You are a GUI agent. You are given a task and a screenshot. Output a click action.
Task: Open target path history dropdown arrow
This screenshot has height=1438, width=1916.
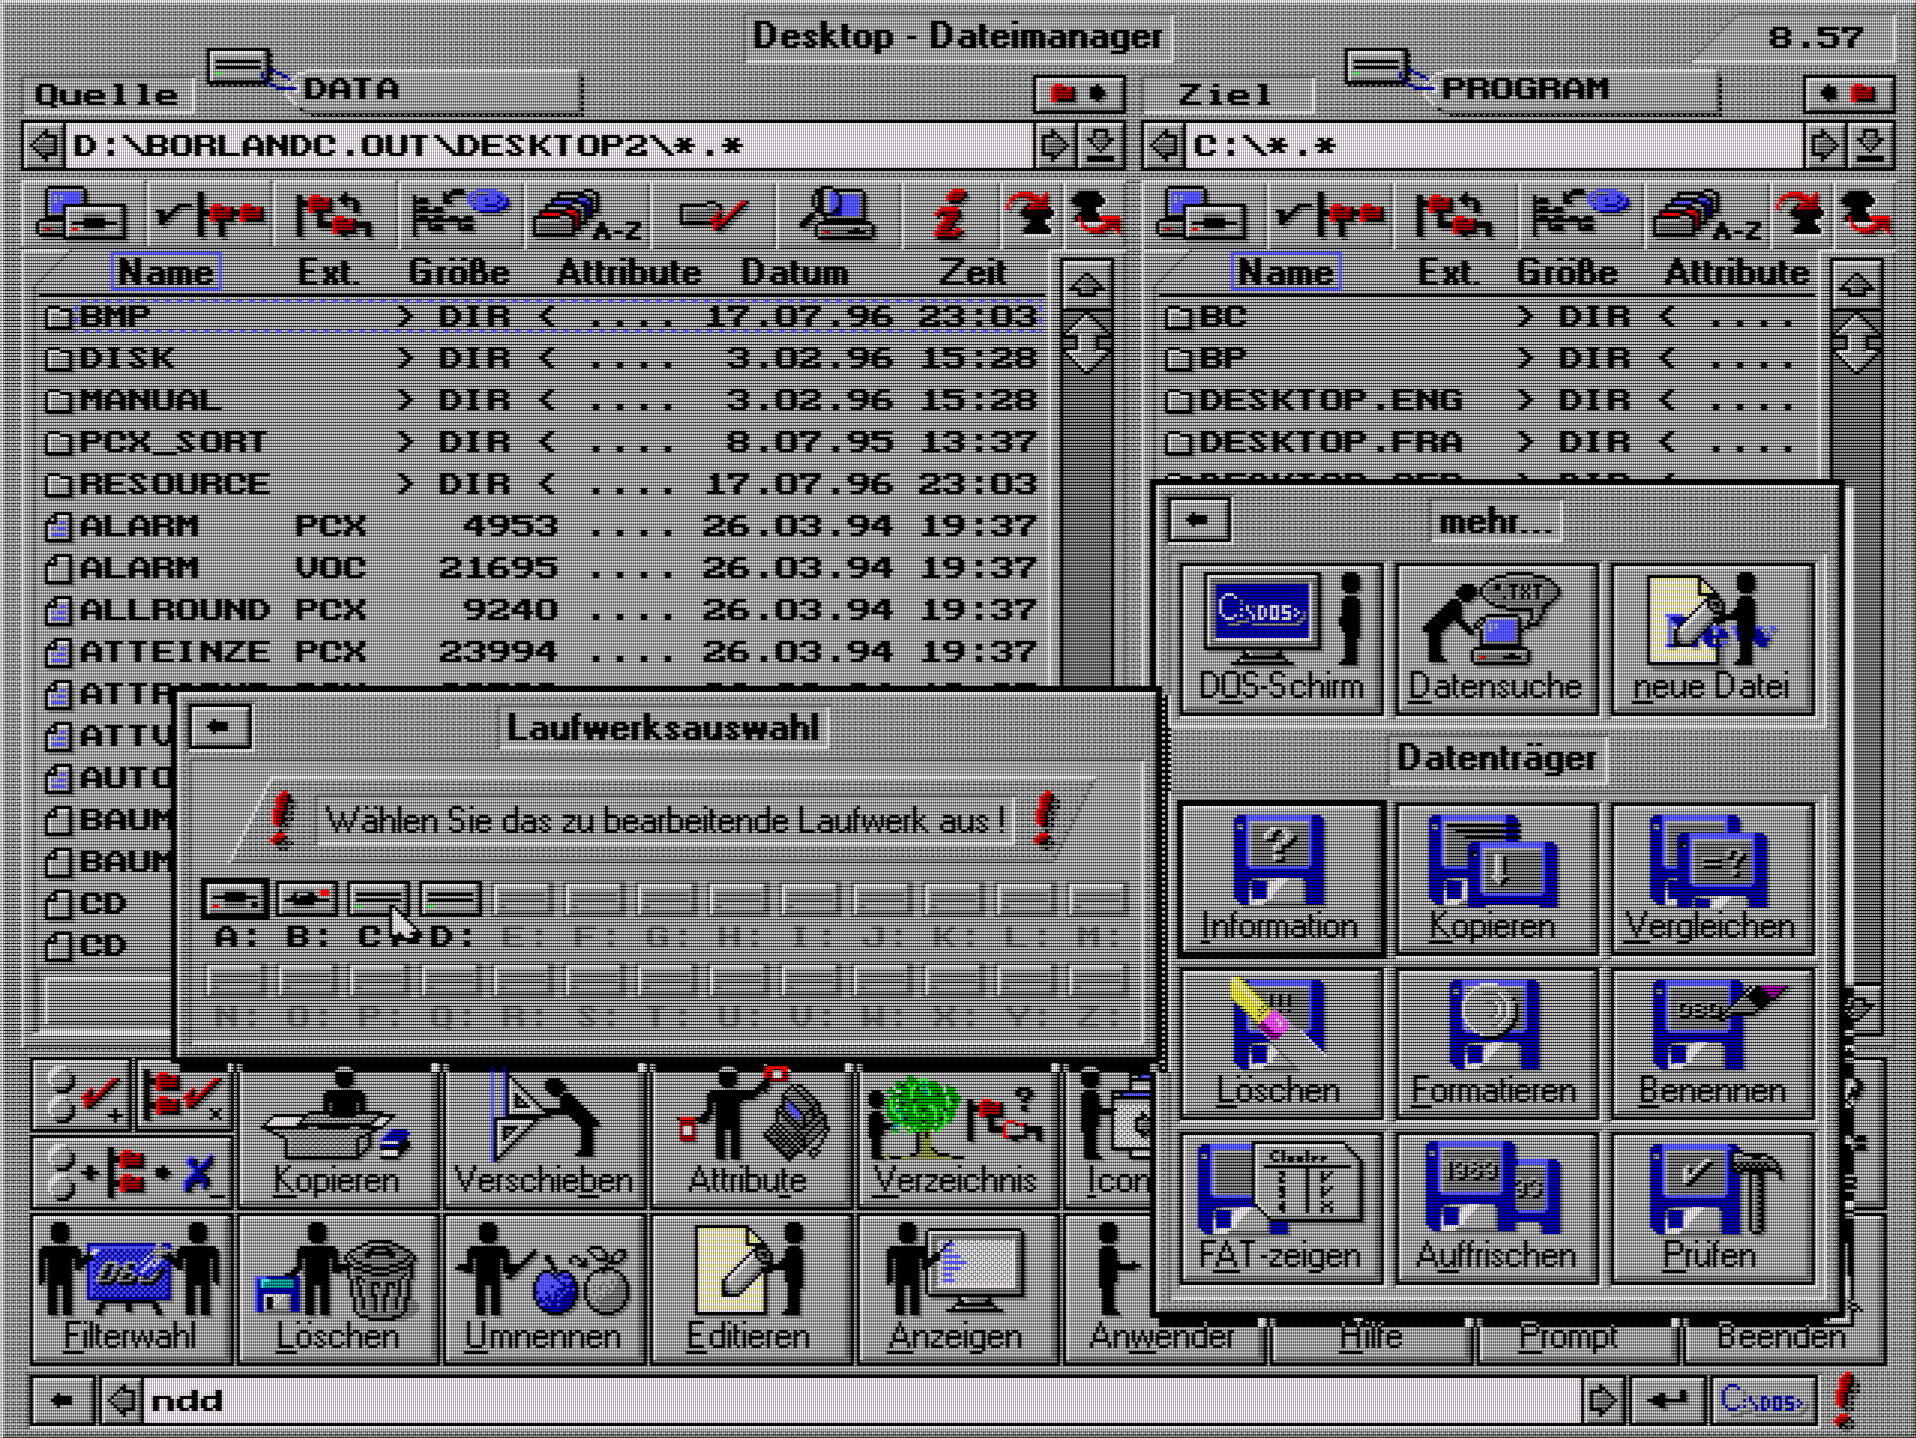click(1871, 146)
